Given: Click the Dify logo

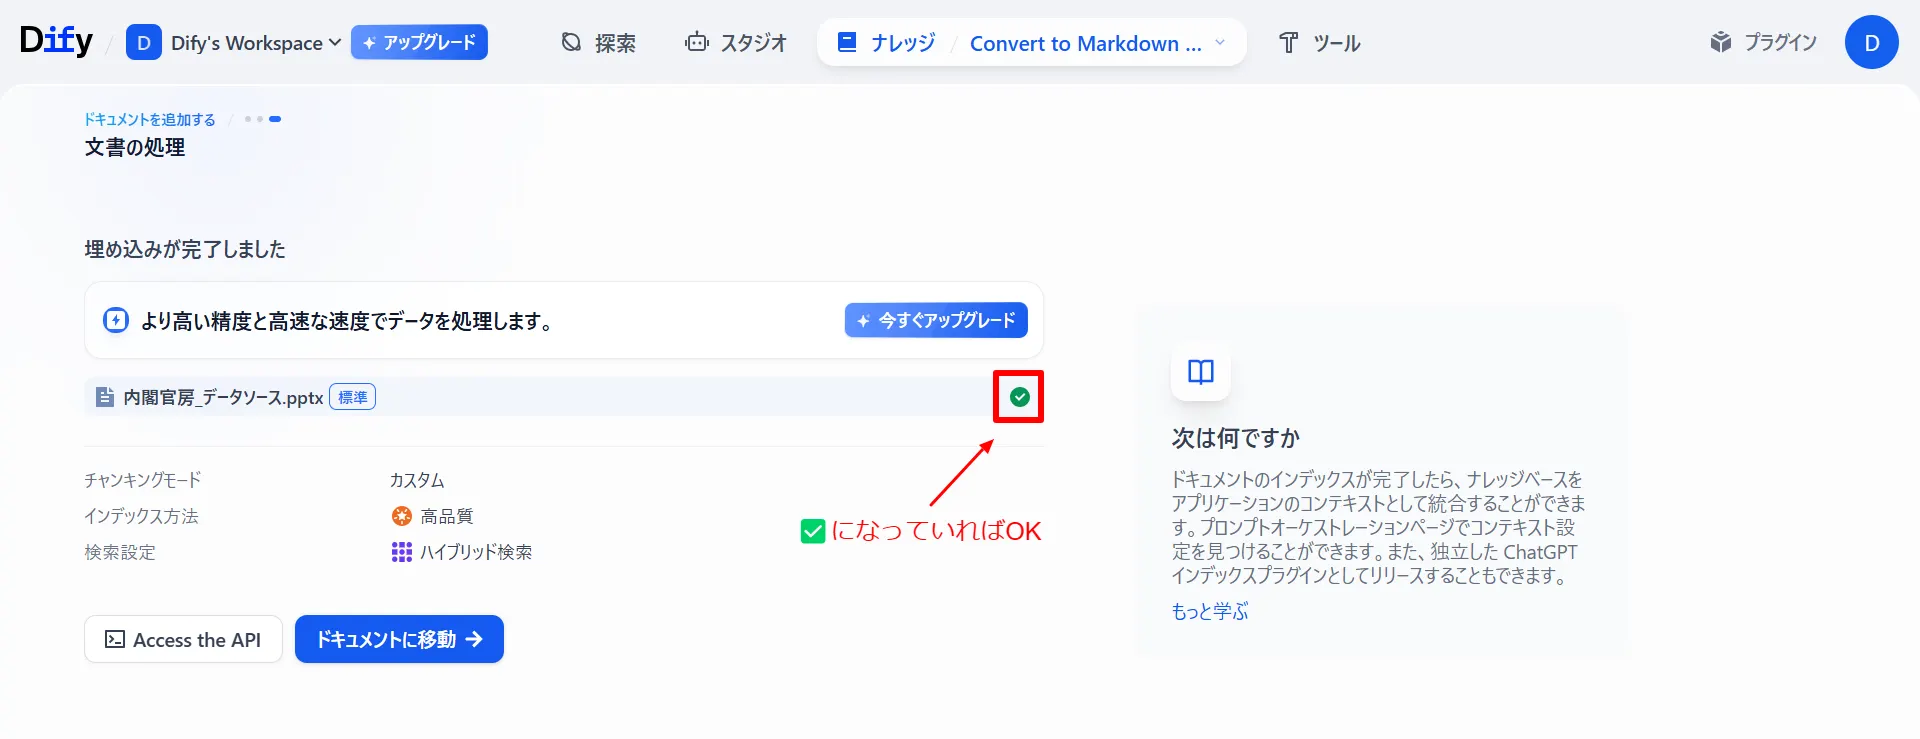Looking at the screenshot, I should (56, 41).
